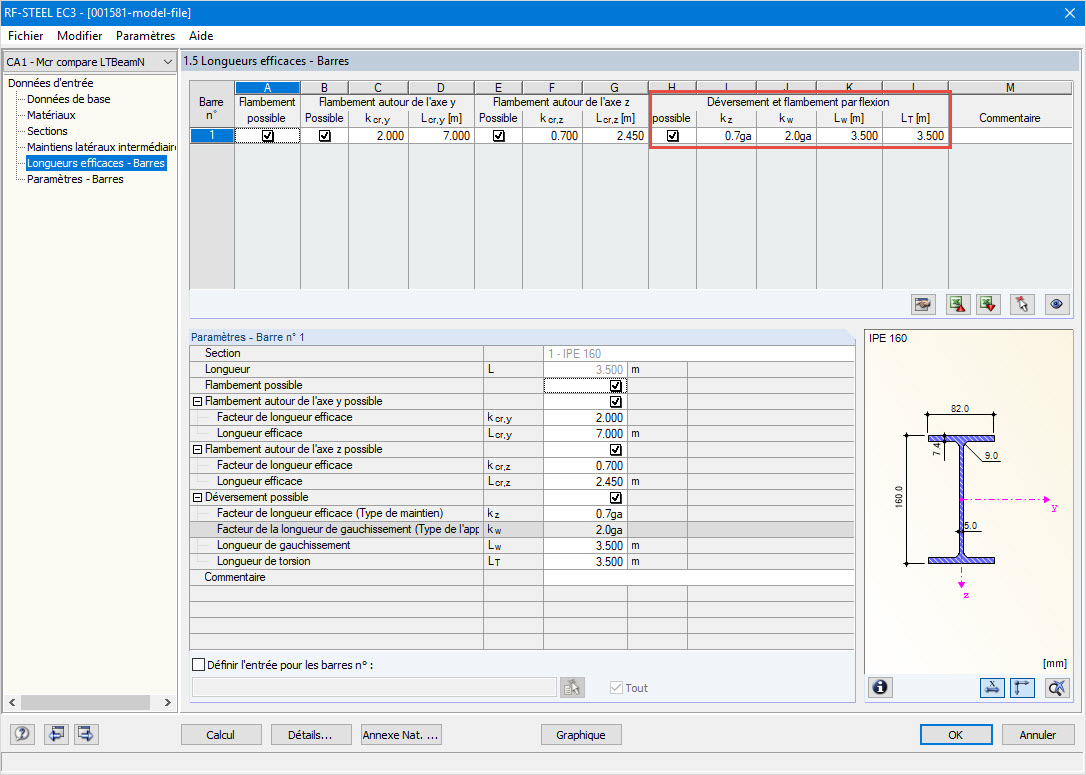Click the OK button
The height and width of the screenshot is (775, 1086).
[x=956, y=735]
